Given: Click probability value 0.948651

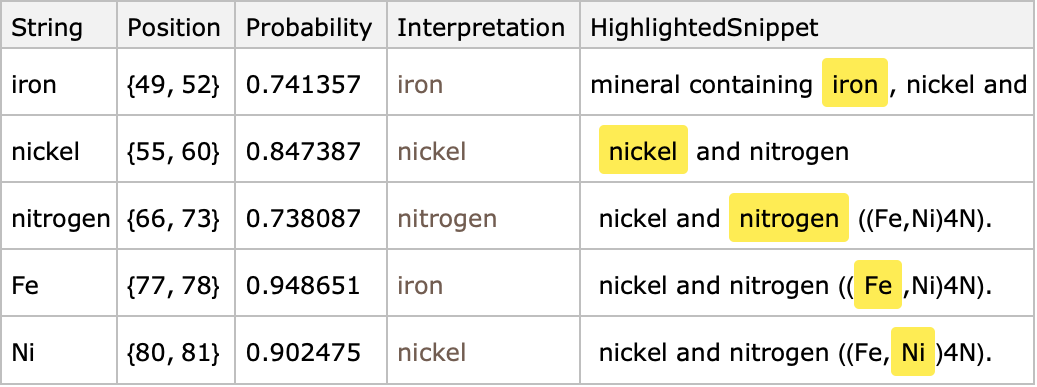Looking at the screenshot, I should point(303,285).
